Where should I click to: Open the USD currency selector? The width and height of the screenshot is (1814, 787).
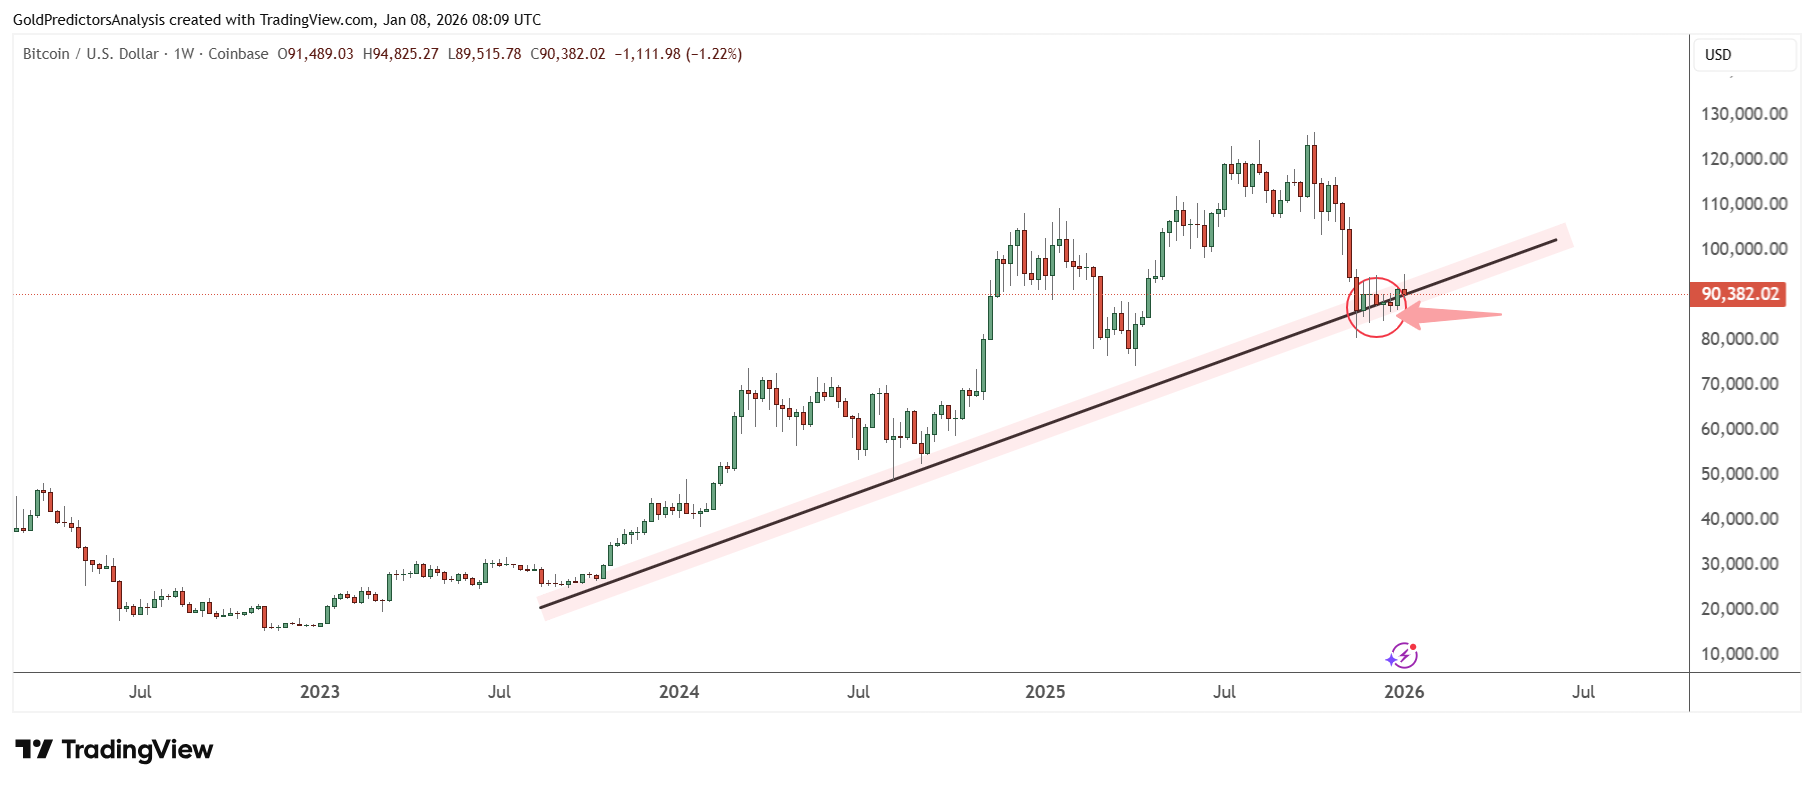click(x=1743, y=55)
